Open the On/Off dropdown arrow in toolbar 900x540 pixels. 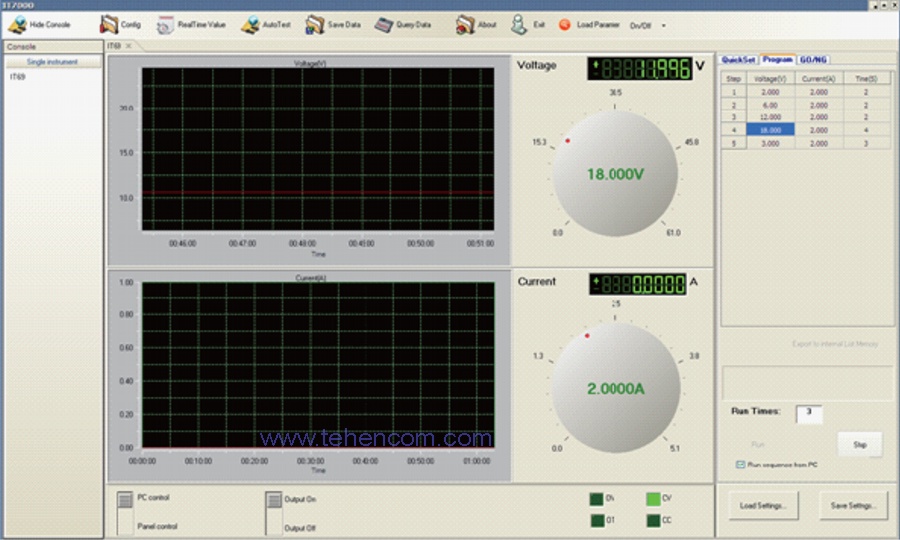[x=664, y=25]
